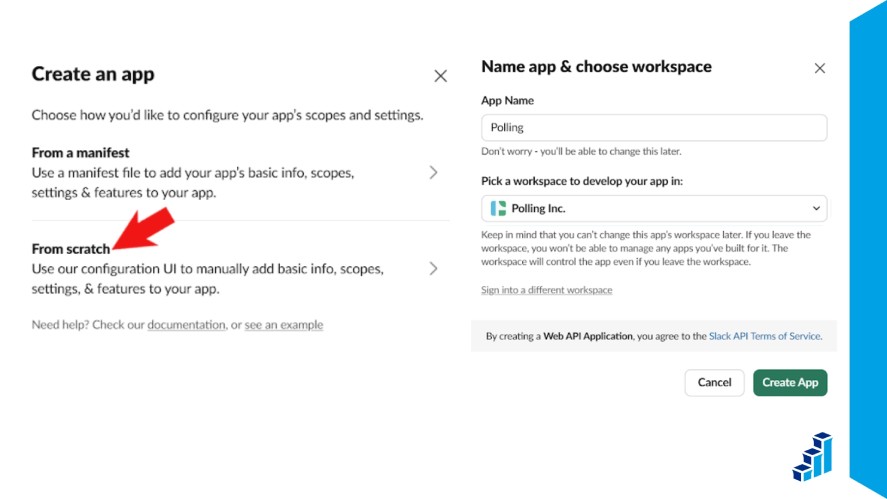Select the From scratch heading
This screenshot has width=887, height=499.
click(x=71, y=249)
